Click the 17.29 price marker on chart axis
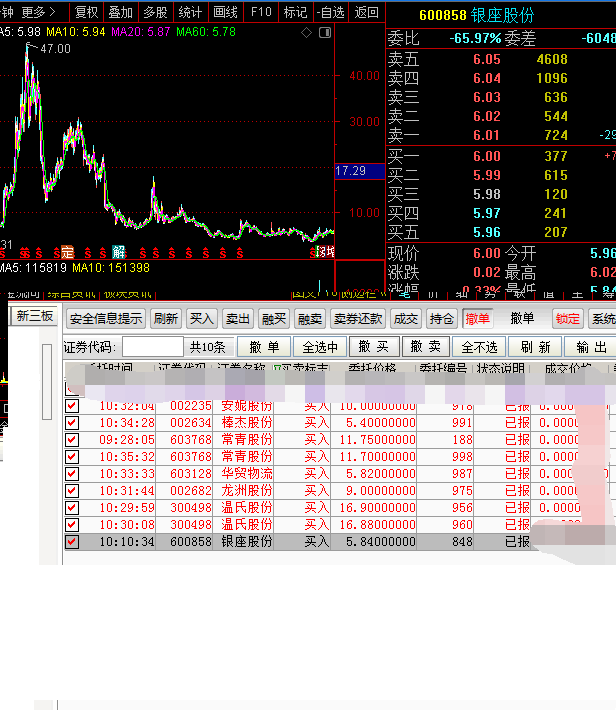 click(360, 171)
